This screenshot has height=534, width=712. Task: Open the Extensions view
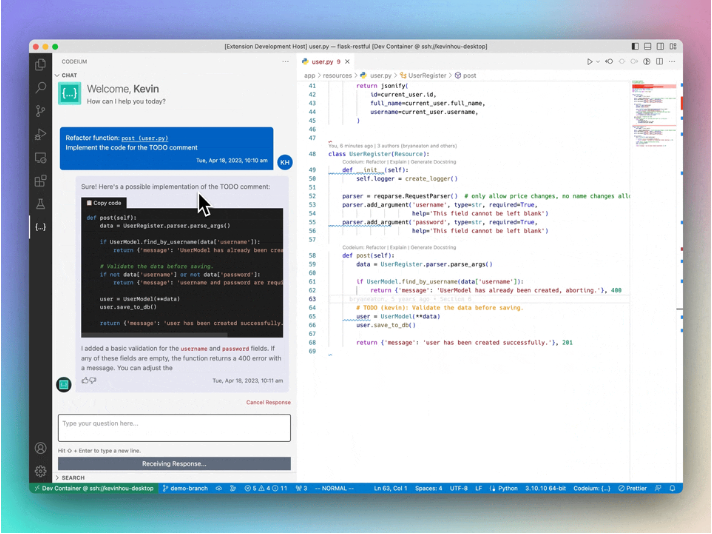(40, 181)
